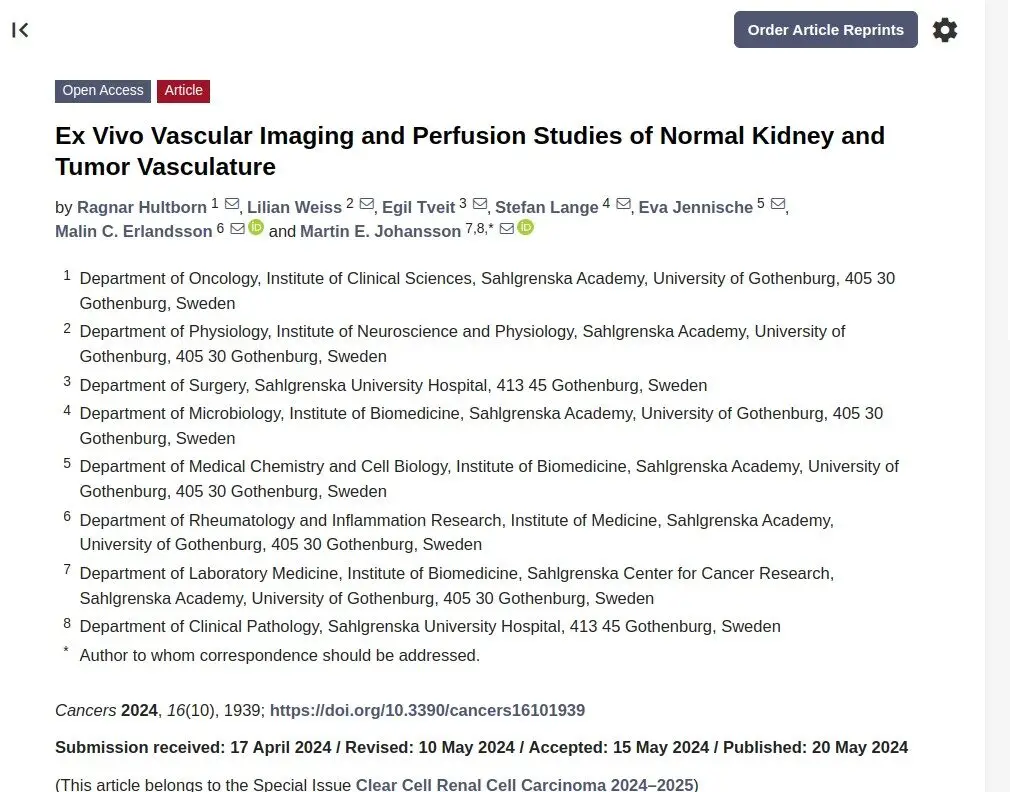The width and height of the screenshot is (1010, 792).
Task: Click the email envelope icon next to Stefan Lange
Action: click(x=624, y=204)
